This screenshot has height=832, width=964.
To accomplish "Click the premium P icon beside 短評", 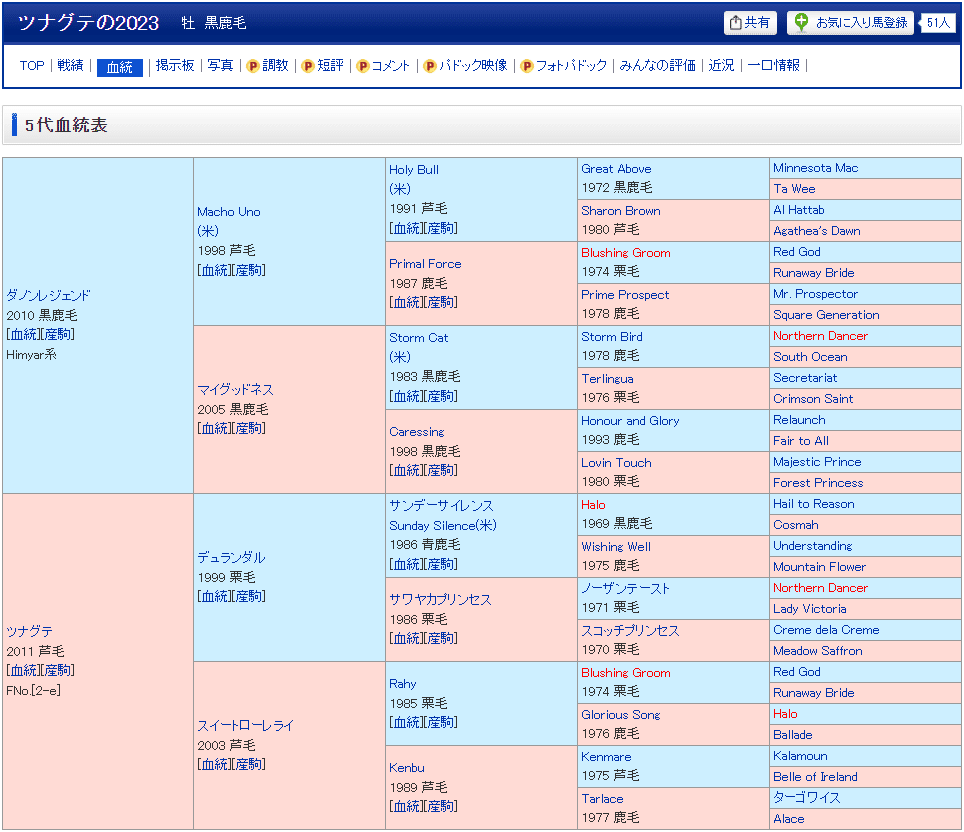I will [308, 66].
